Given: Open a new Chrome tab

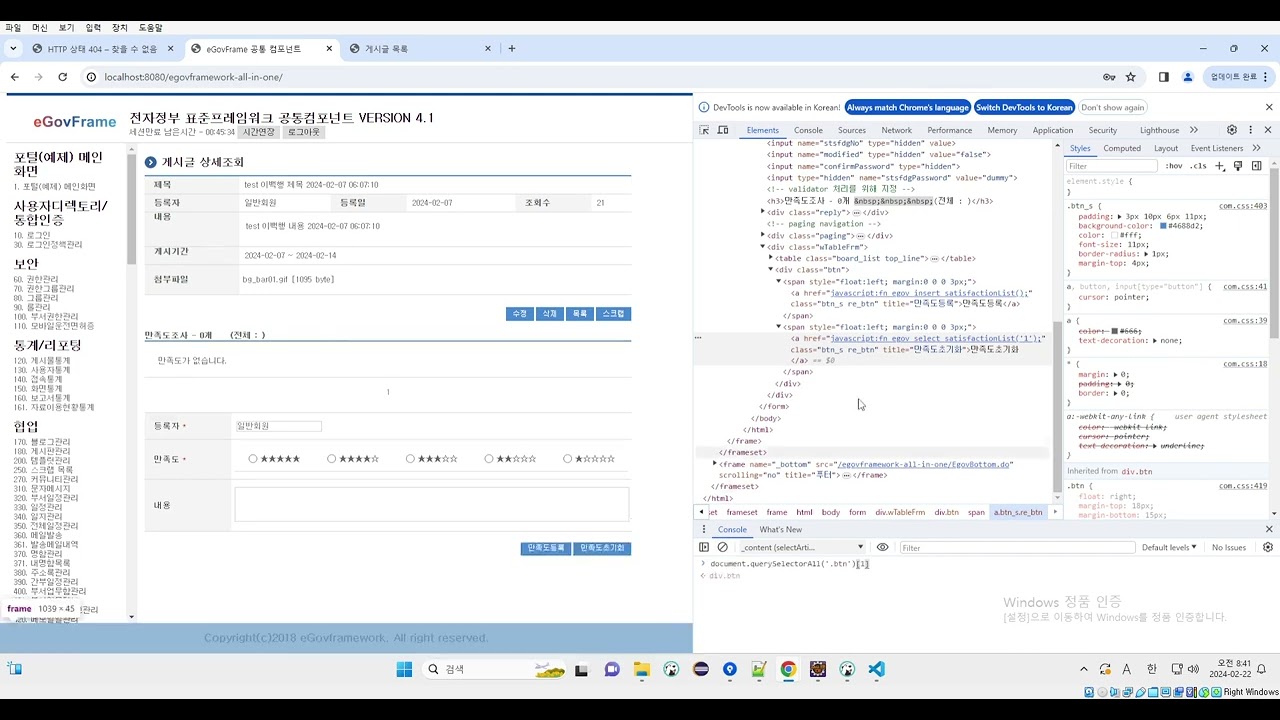Looking at the screenshot, I should [x=512, y=48].
